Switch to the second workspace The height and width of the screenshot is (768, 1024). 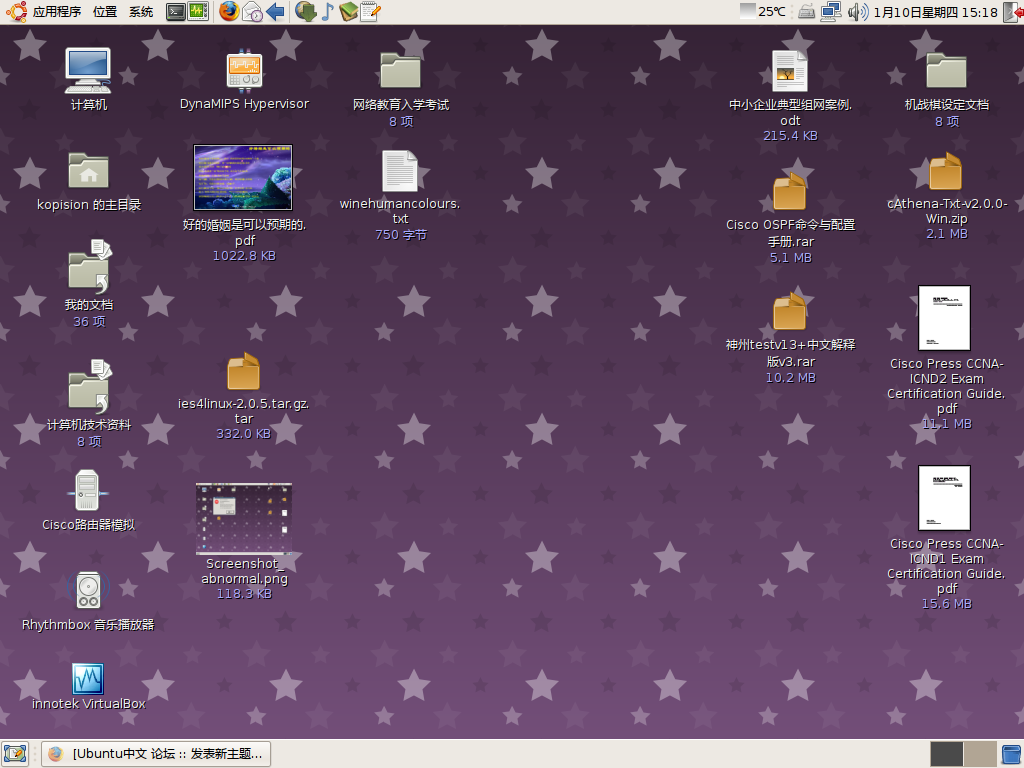click(x=980, y=754)
